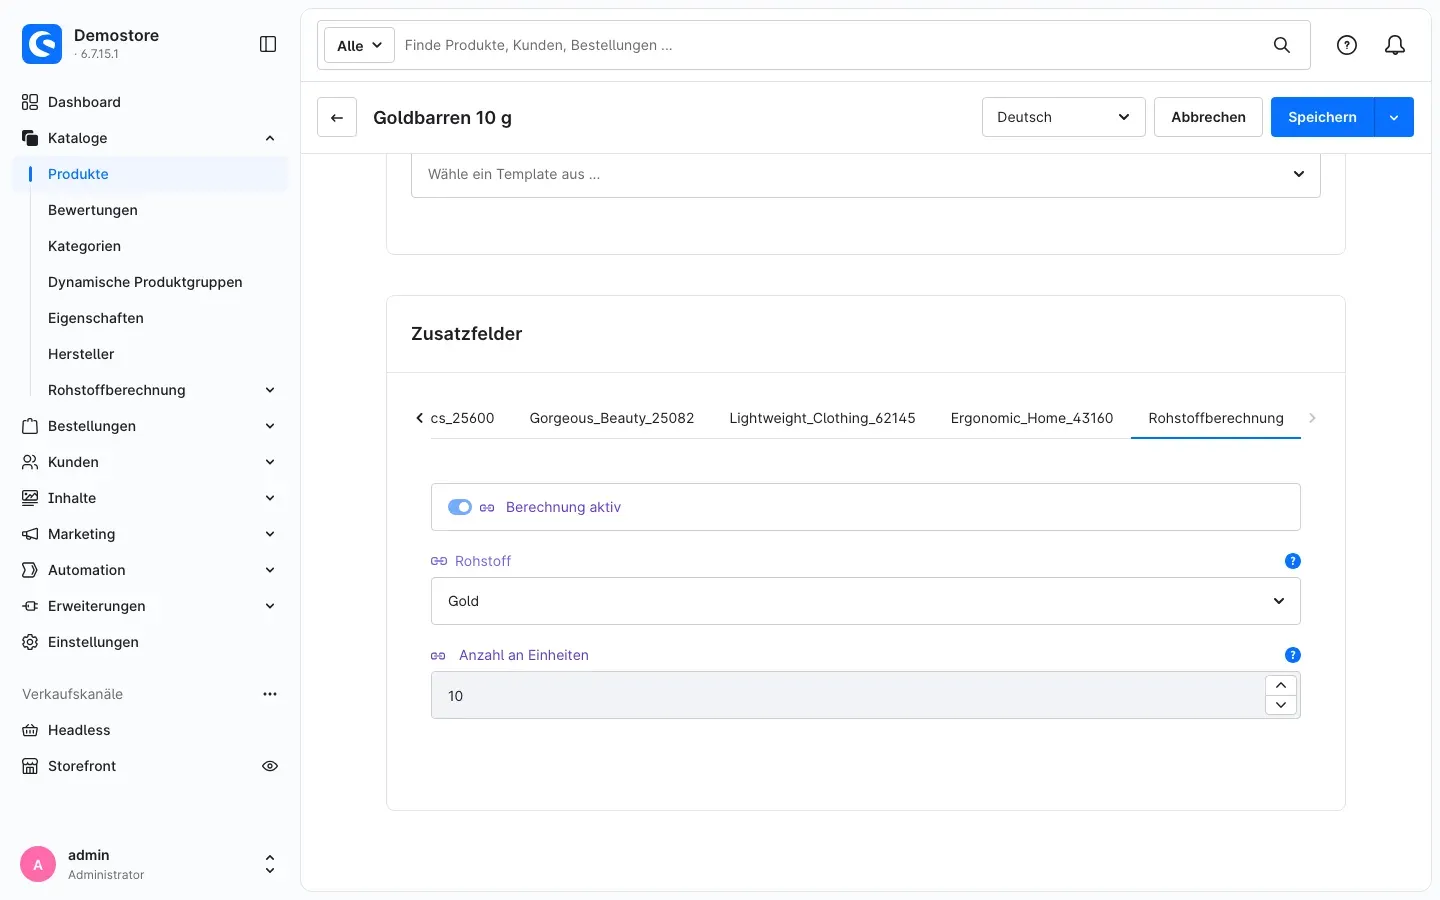
Task: Open Storefront preview via eye icon
Action: (270, 766)
